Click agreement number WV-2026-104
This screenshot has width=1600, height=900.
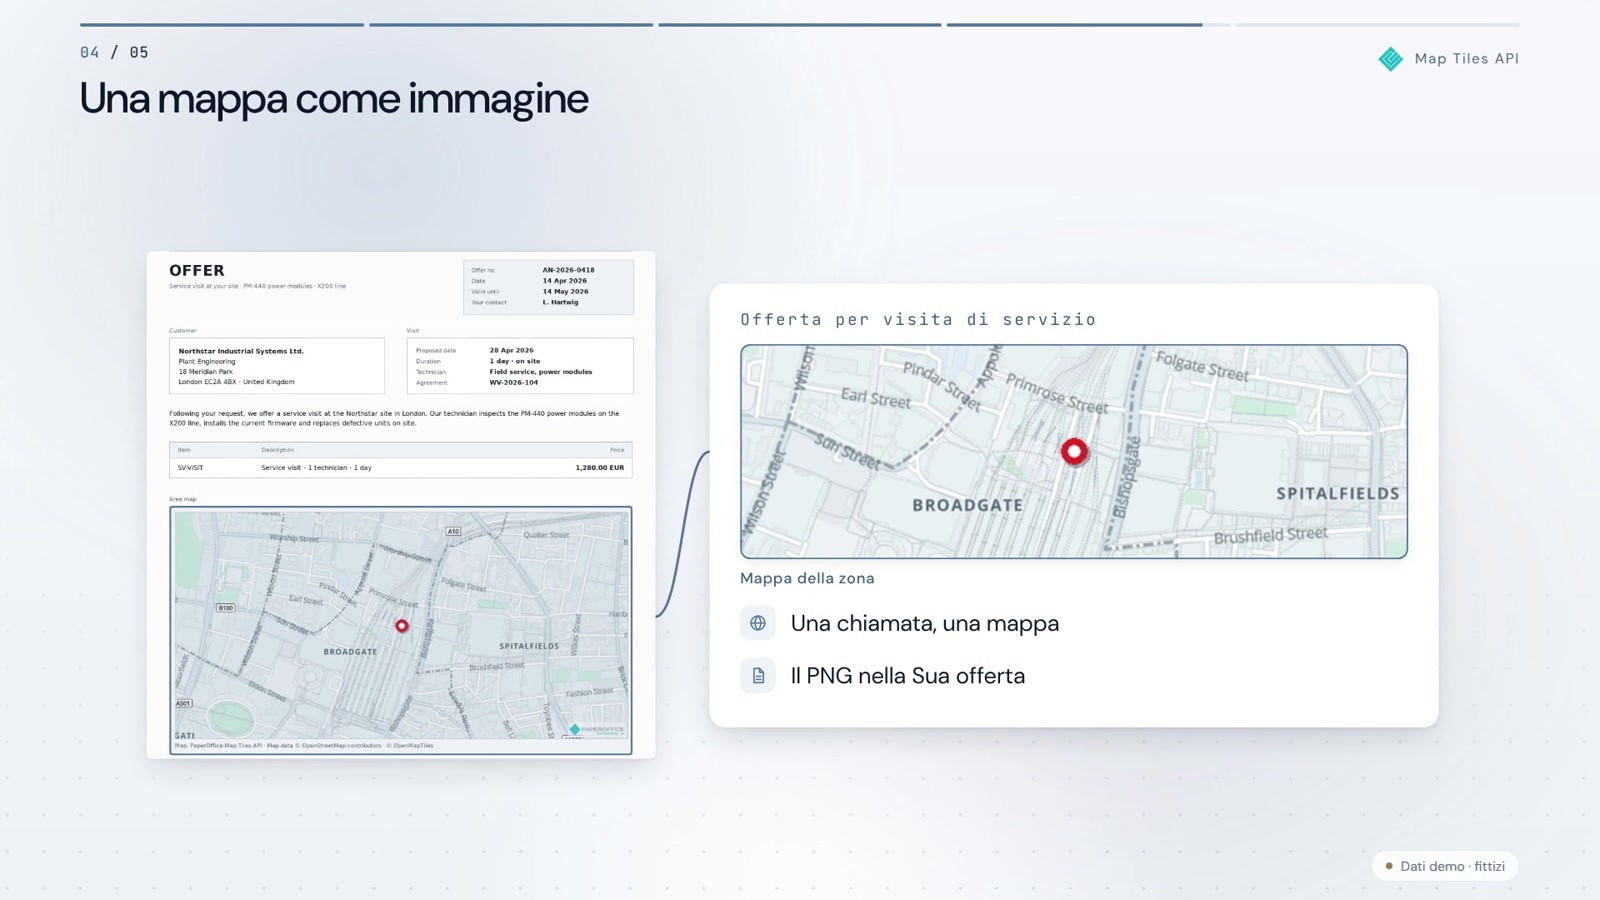[513, 382]
